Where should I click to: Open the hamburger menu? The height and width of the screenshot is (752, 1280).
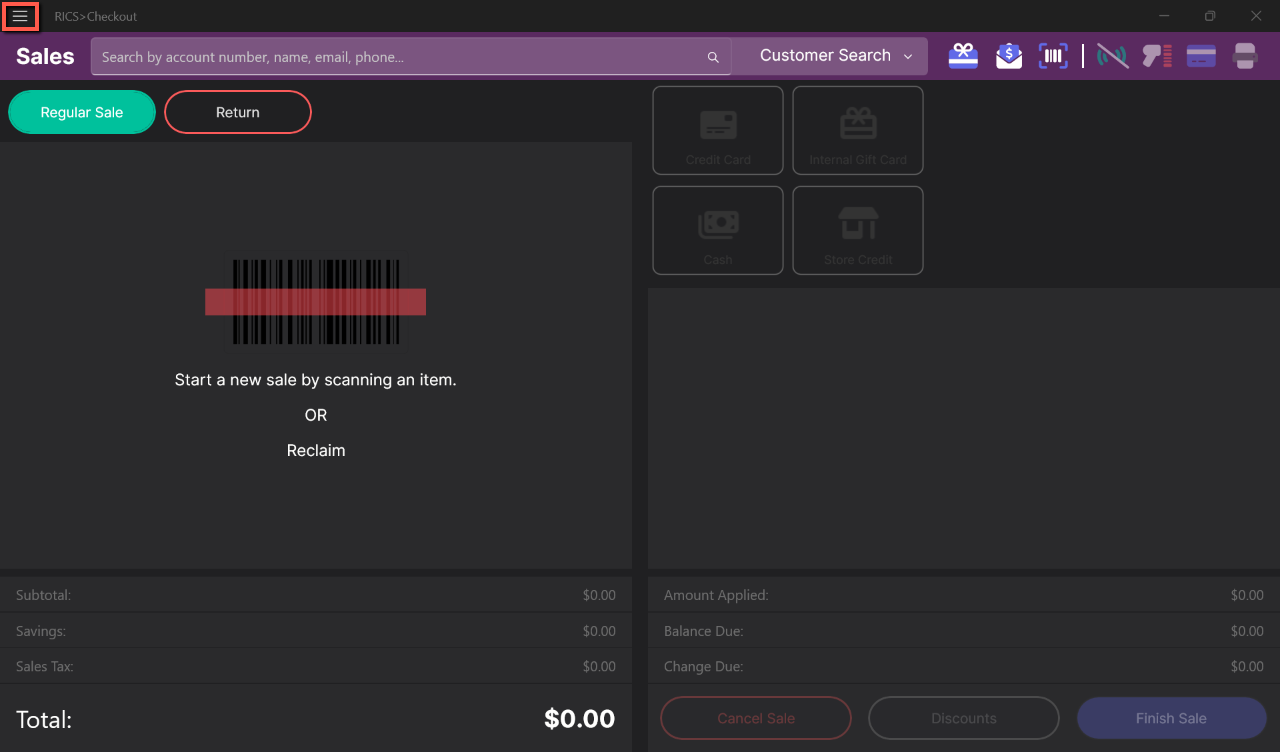pos(20,16)
